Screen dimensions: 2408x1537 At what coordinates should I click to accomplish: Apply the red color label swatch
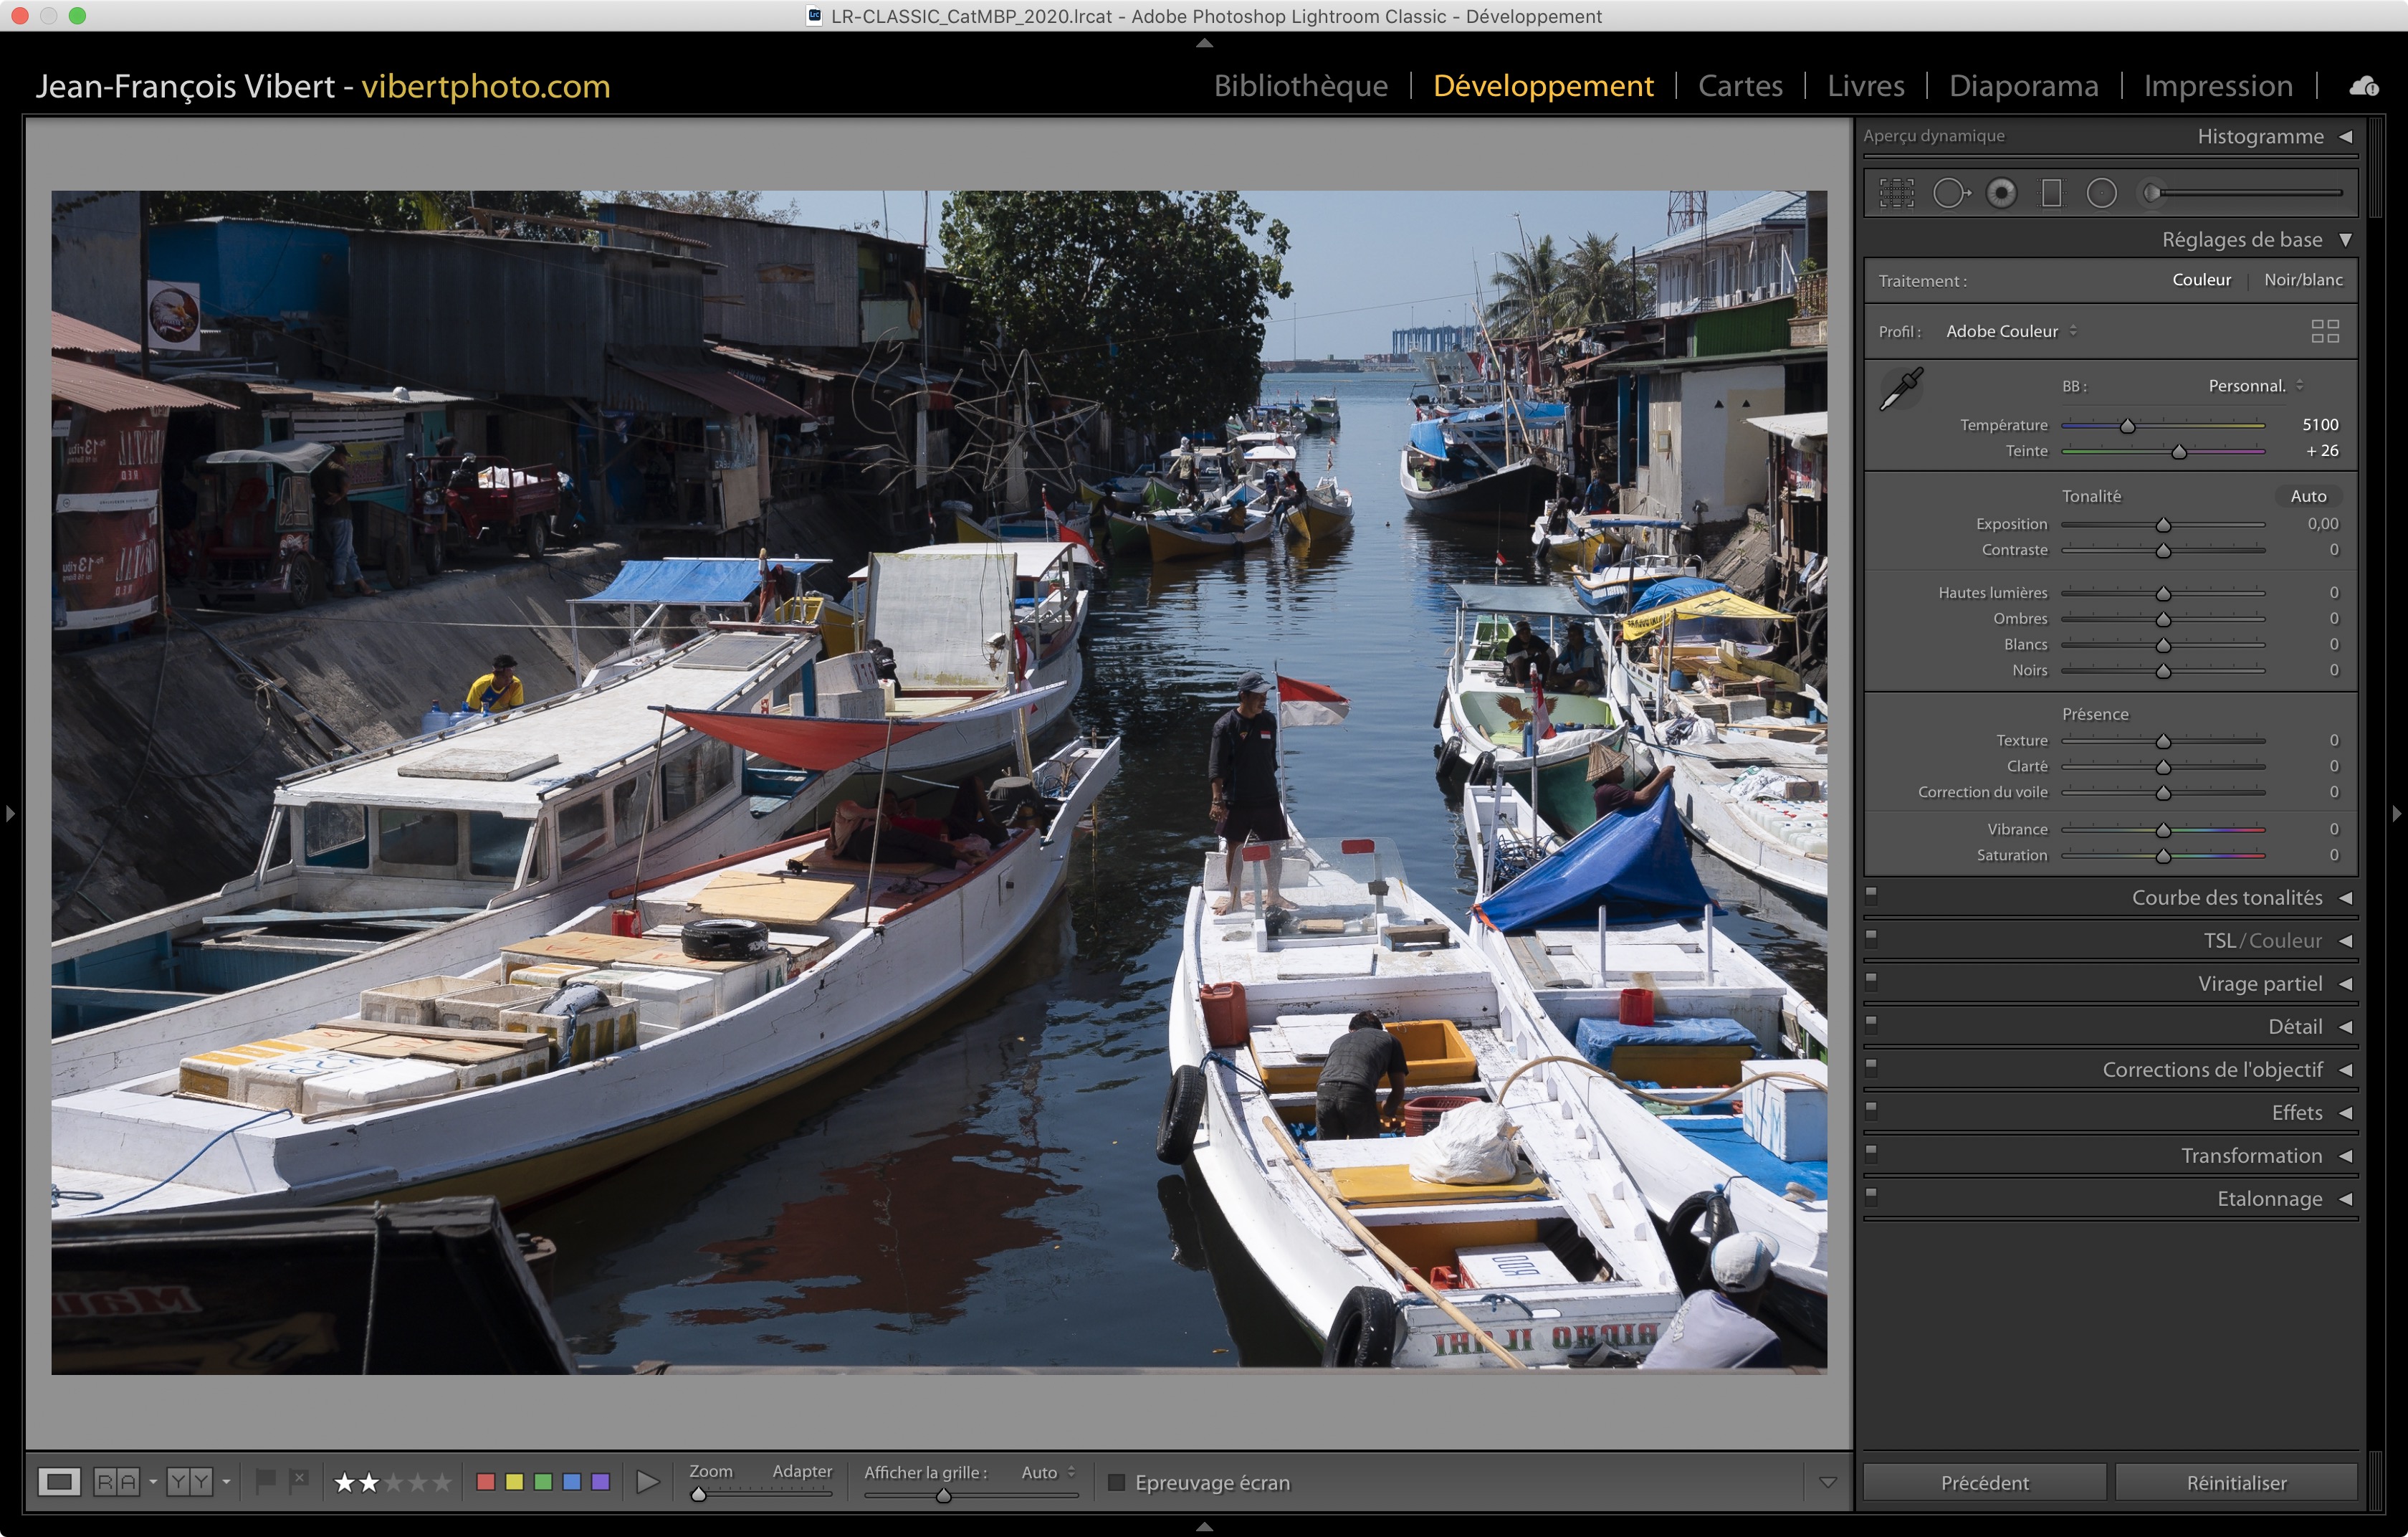pos(486,1482)
